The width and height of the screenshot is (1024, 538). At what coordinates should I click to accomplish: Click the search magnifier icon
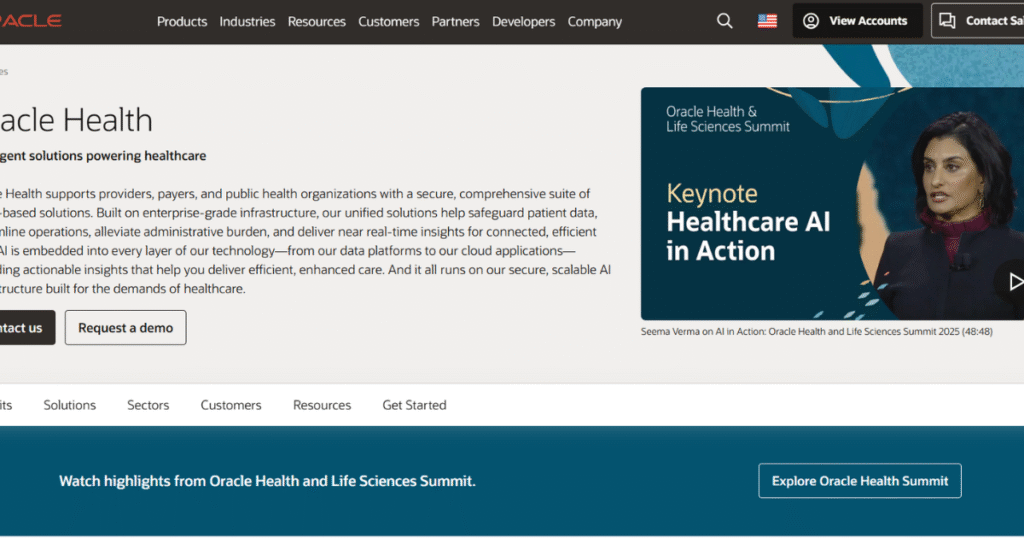pos(725,21)
